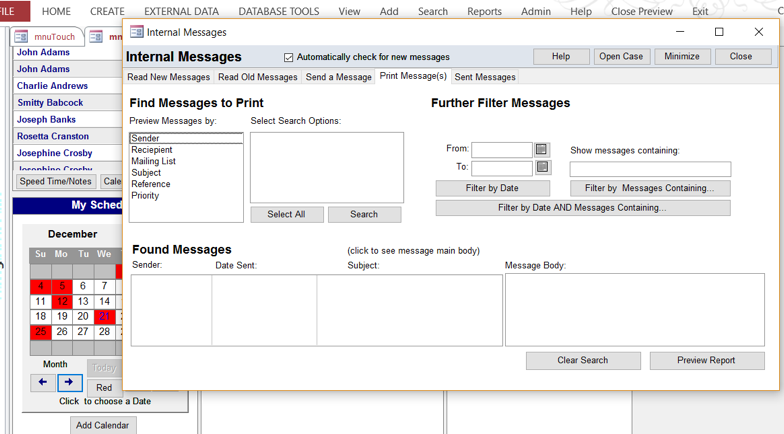The width and height of the screenshot is (784, 434).
Task: Click the Internal Messages title bar icon
Action: pyautogui.click(x=137, y=32)
